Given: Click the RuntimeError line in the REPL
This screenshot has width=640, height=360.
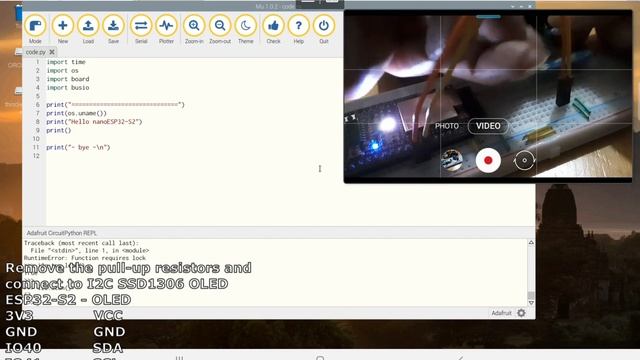Looking at the screenshot, I should point(85,258).
